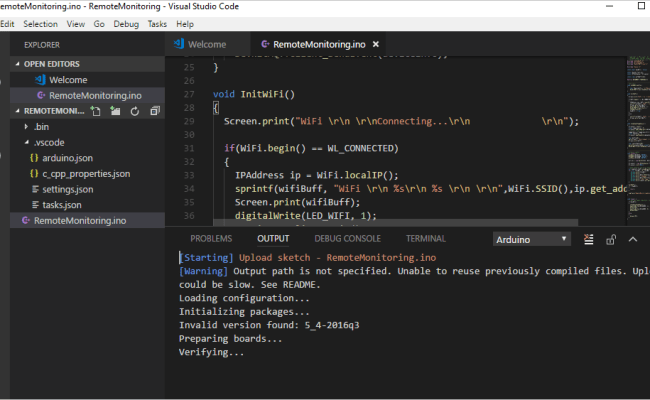
Task: Switch to the DEBUG CONSOLE tab
Action: click(x=347, y=239)
